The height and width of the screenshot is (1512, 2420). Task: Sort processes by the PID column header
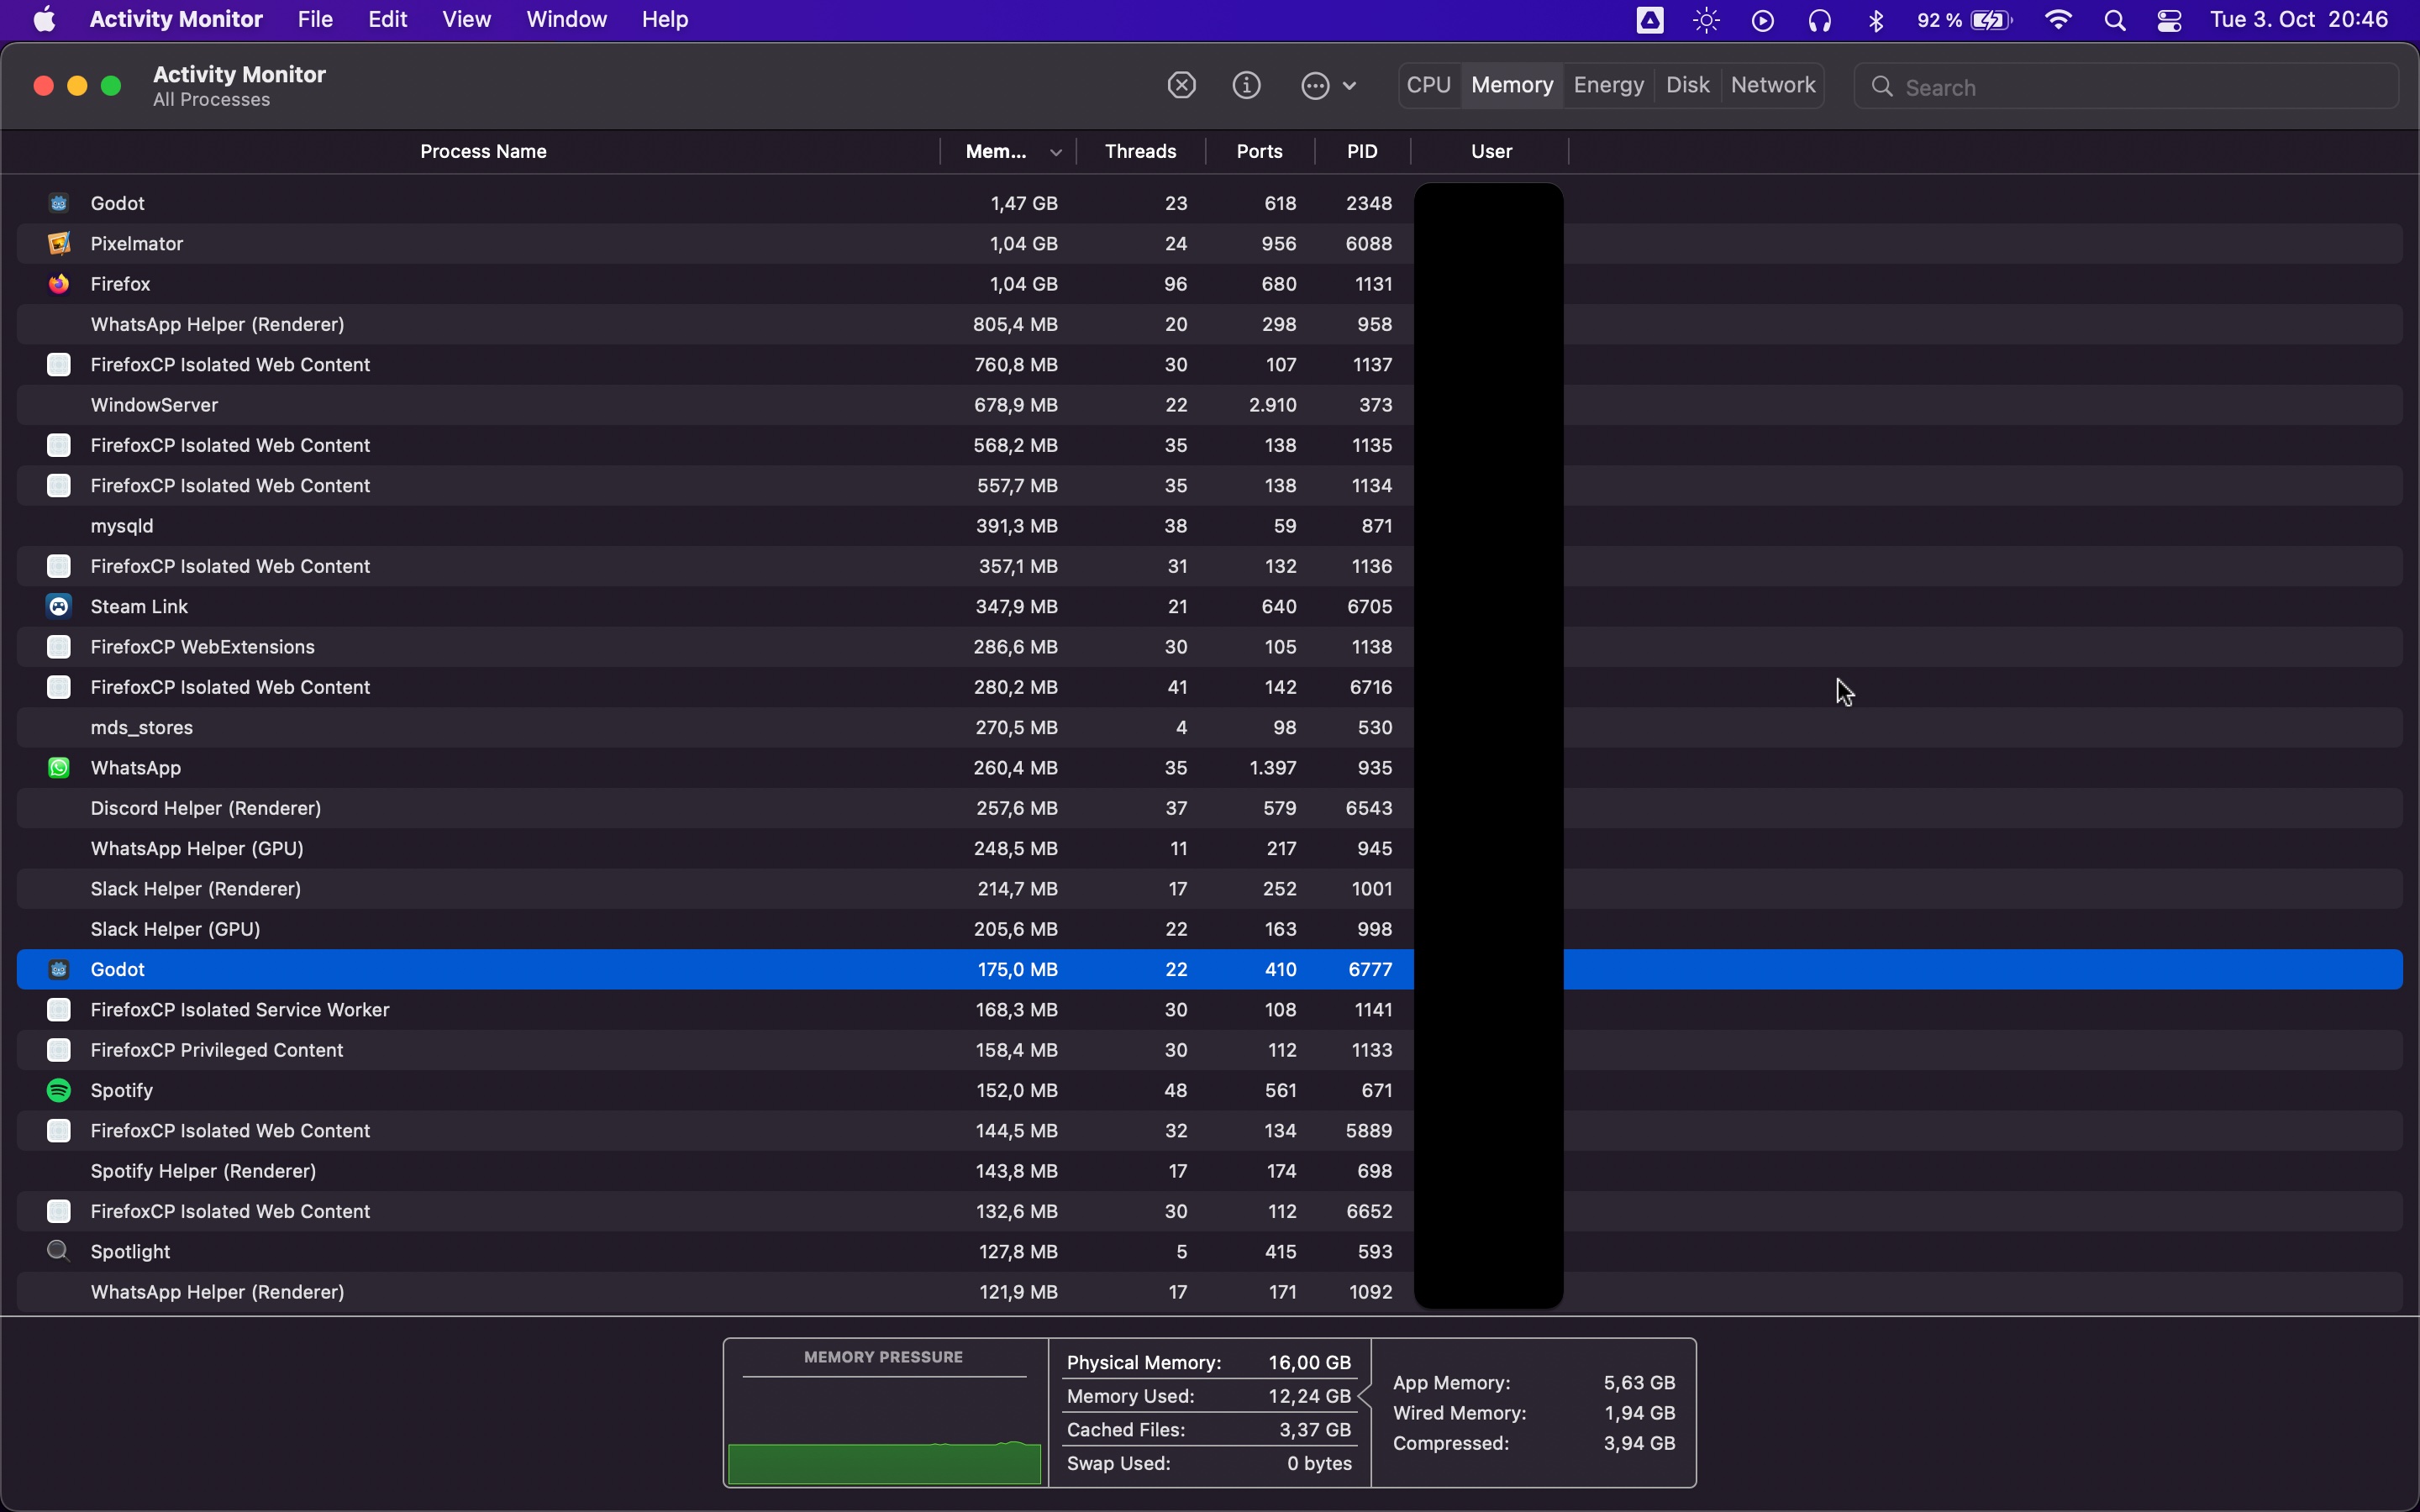[x=1362, y=151]
